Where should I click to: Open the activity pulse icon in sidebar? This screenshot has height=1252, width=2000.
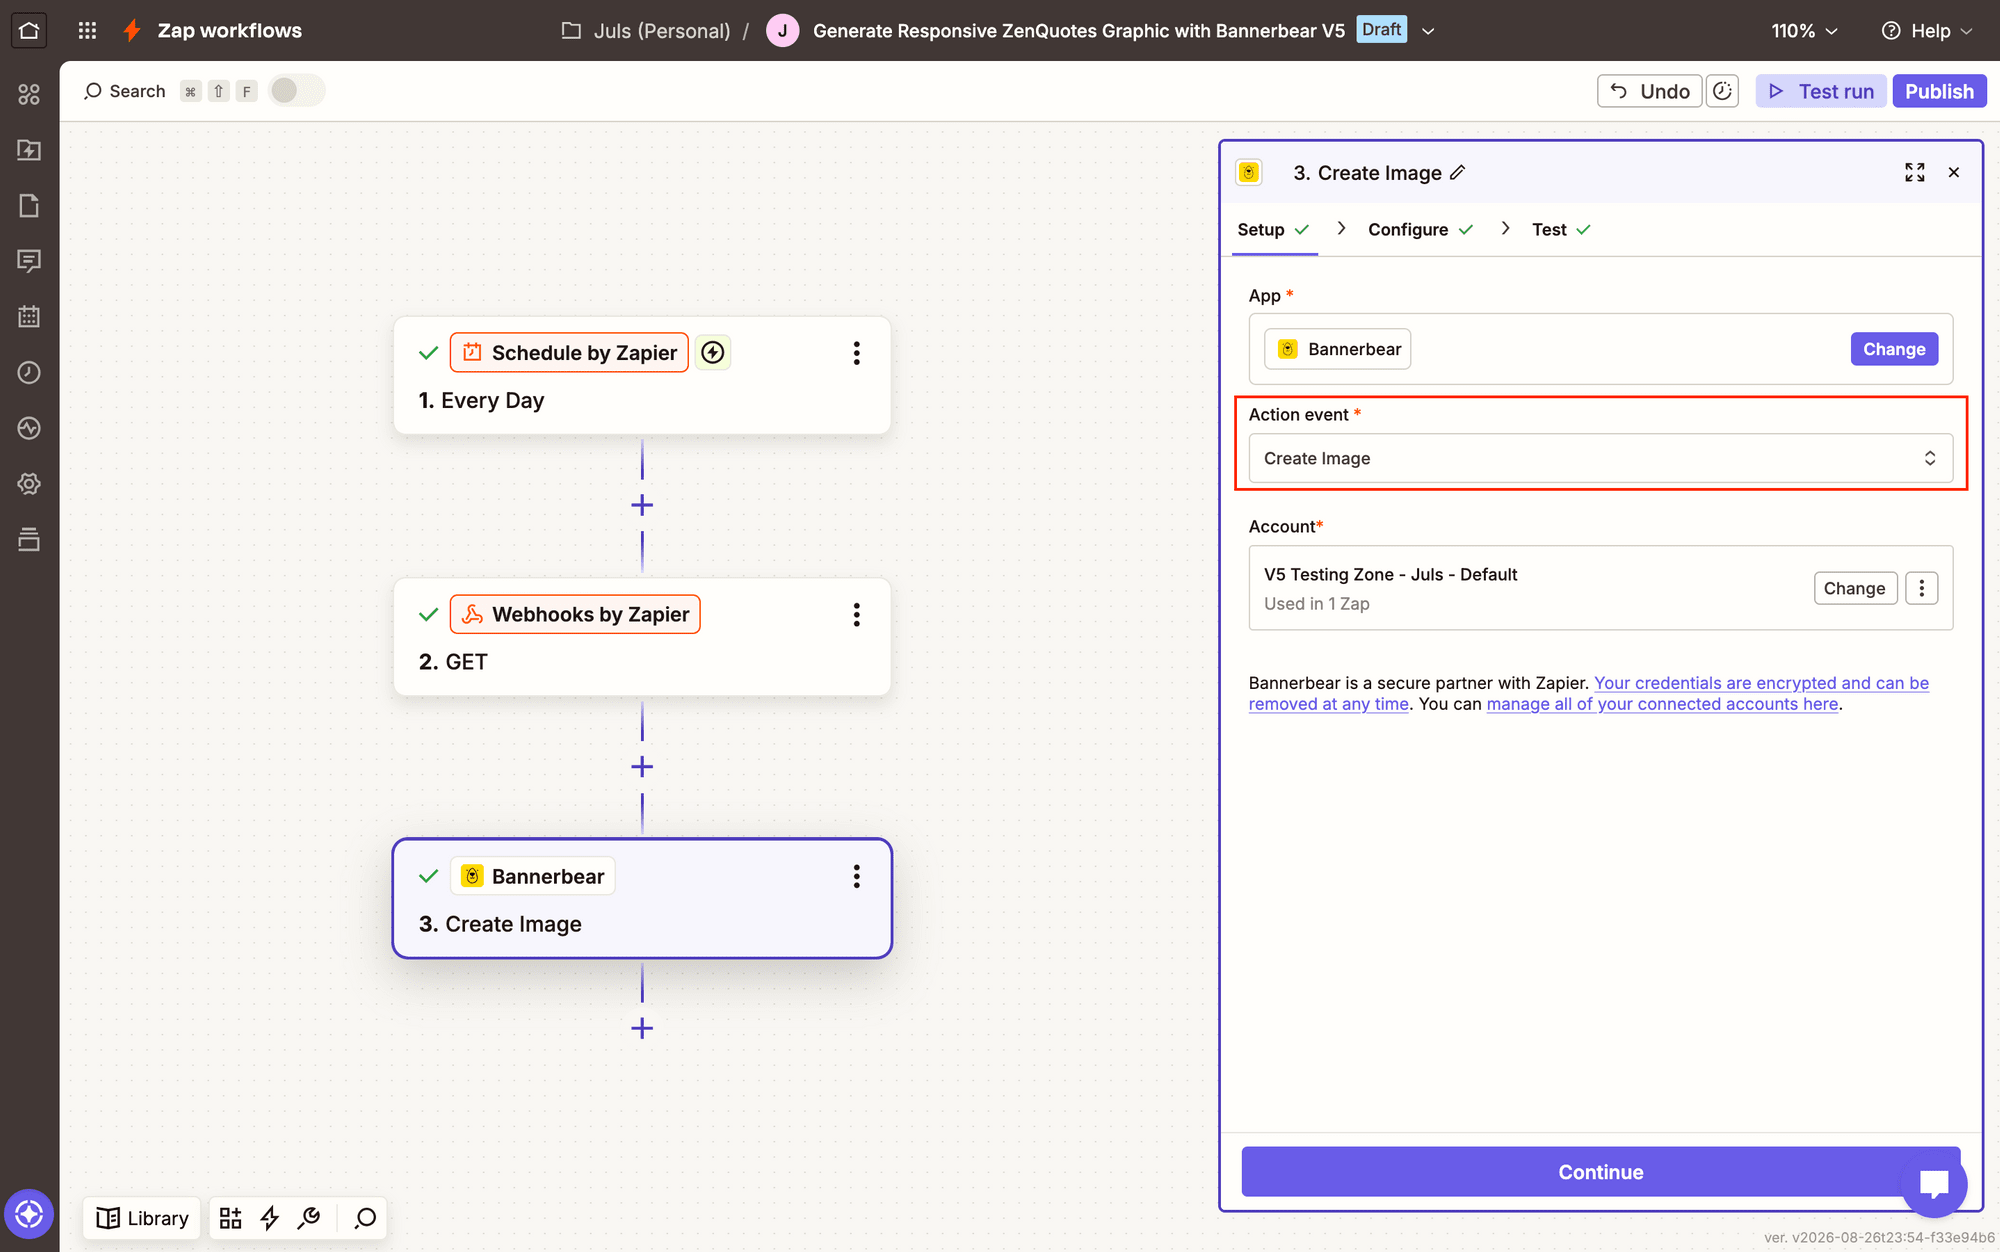tap(29, 428)
